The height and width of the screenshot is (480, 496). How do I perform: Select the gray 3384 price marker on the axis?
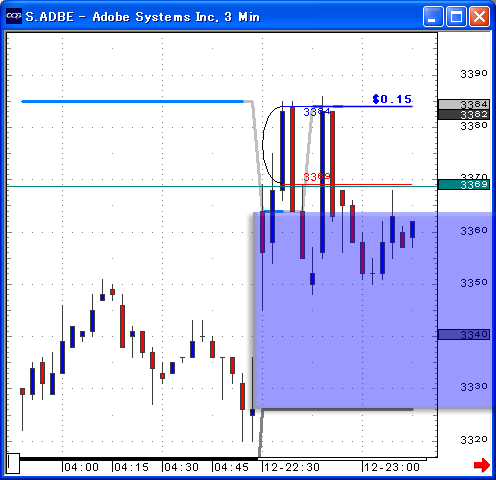click(x=464, y=104)
